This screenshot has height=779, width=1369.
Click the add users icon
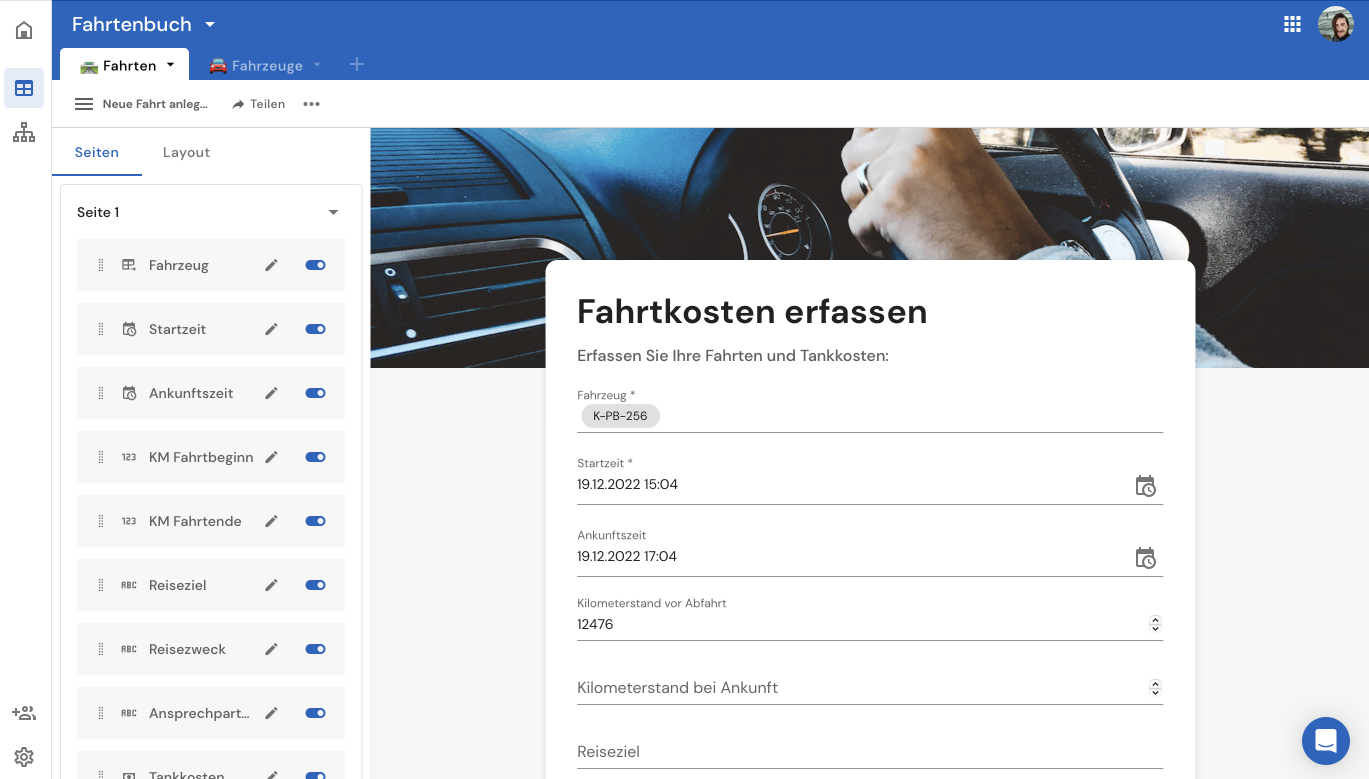(24, 713)
